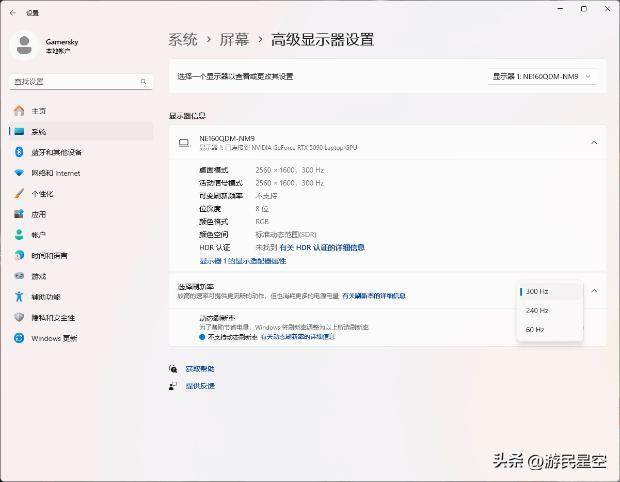Open HDR 认证 details link
The height and width of the screenshot is (482, 620).
click(321, 247)
